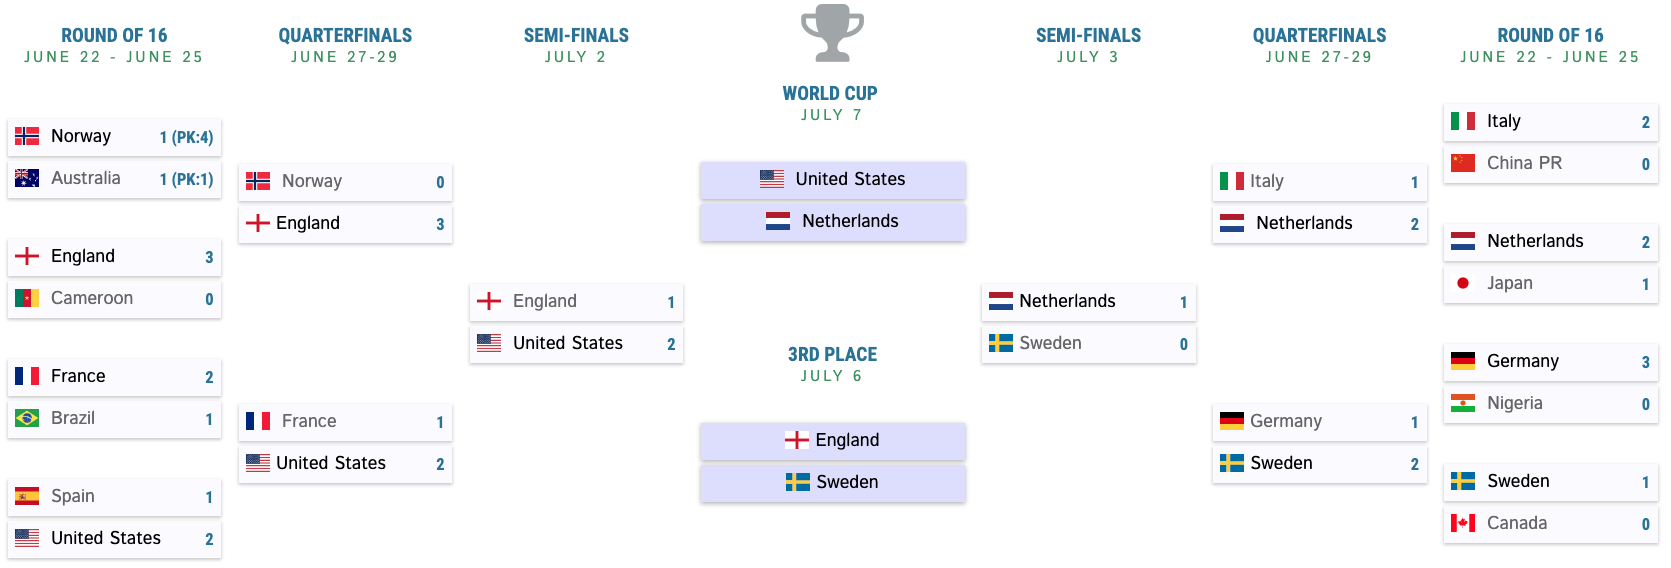
Task: Click the China PR flag icon
Action: [1463, 163]
